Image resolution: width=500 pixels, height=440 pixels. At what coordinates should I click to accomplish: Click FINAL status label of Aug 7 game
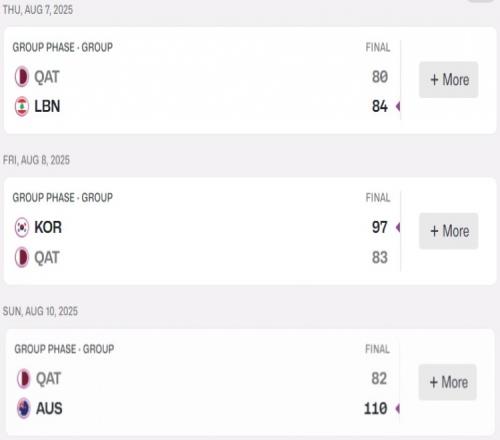coord(378,47)
